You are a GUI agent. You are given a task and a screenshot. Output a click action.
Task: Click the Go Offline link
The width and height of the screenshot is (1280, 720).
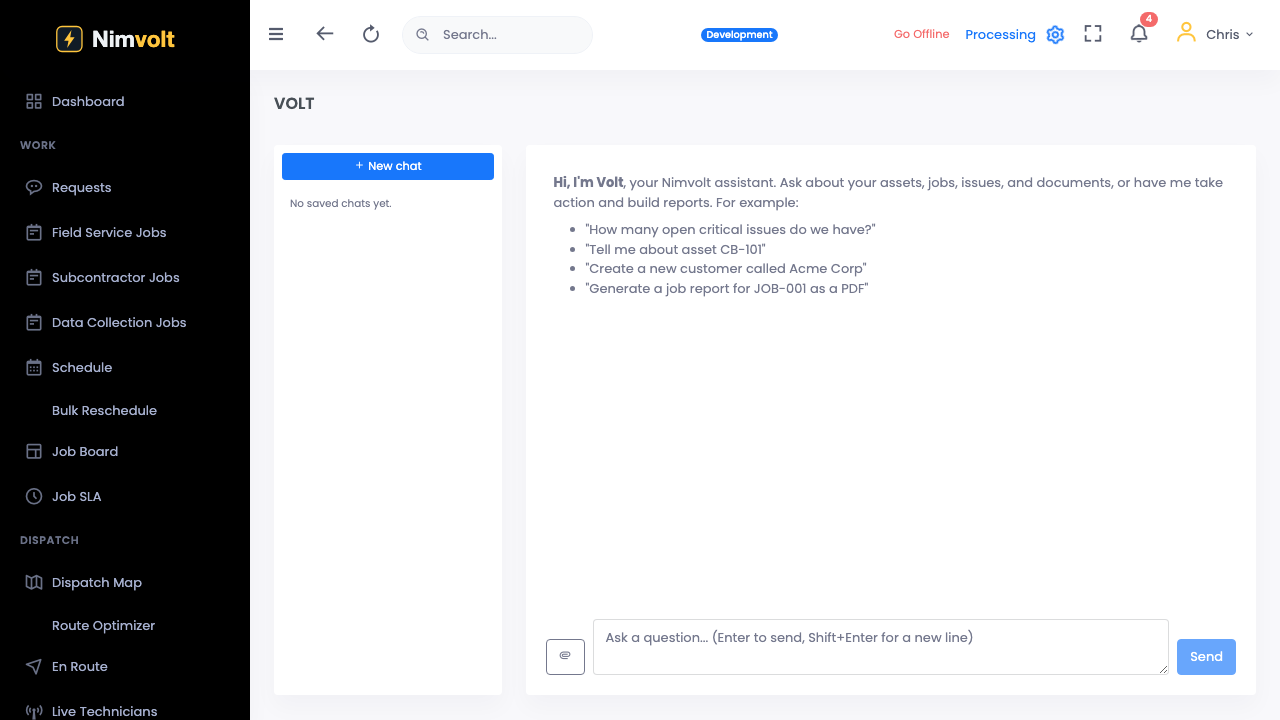(922, 34)
